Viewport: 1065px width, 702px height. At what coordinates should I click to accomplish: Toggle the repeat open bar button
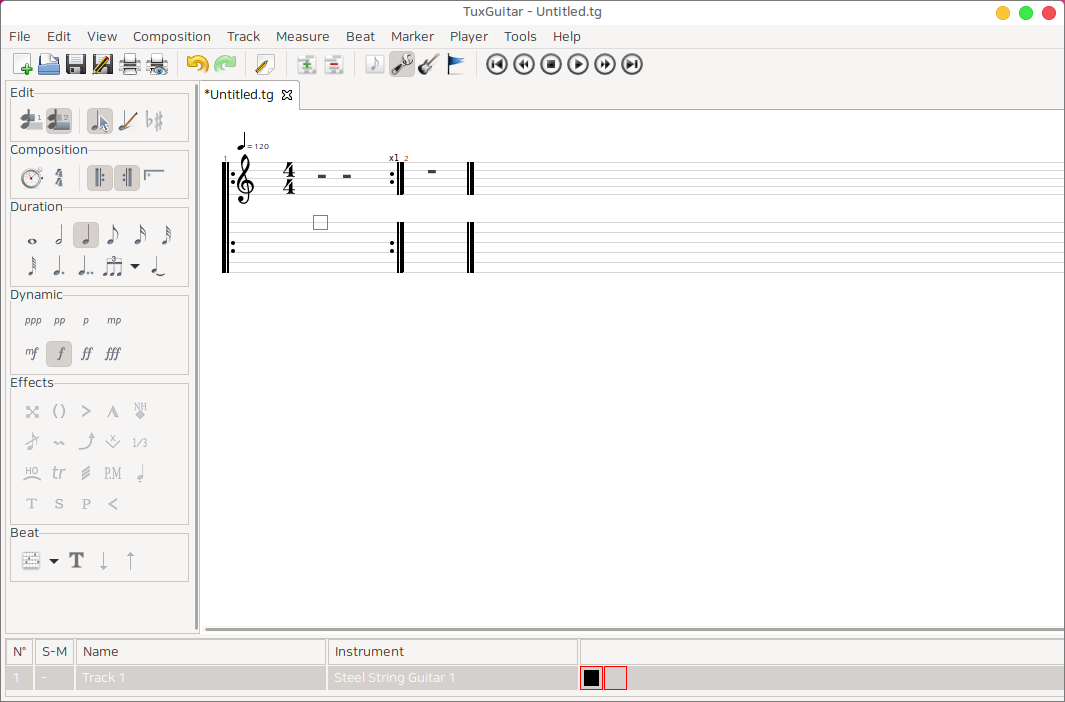(x=99, y=178)
